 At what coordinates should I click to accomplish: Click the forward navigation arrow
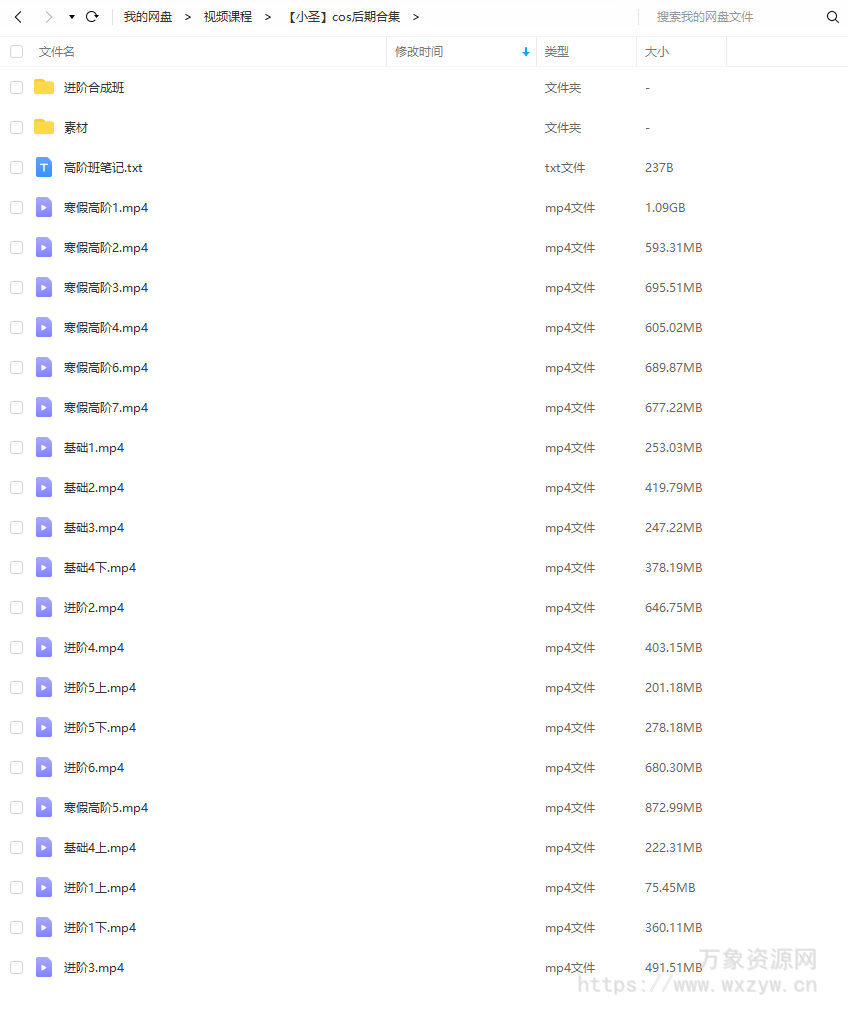(x=49, y=17)
